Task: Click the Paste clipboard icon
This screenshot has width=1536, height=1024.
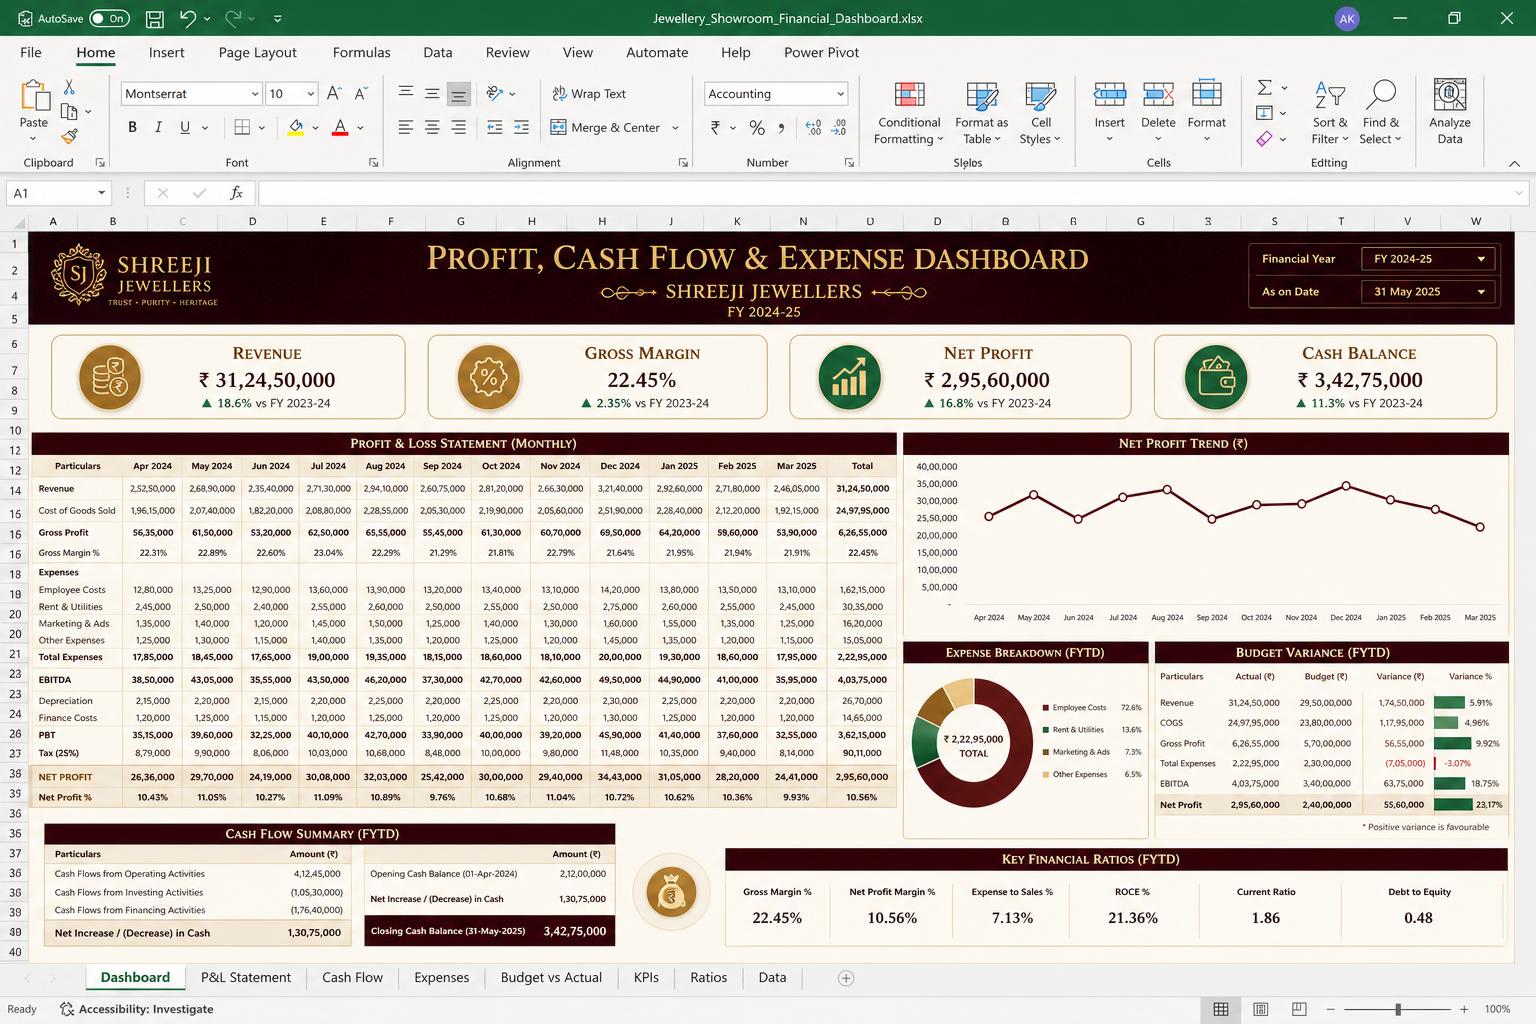Action: (34, 96)
